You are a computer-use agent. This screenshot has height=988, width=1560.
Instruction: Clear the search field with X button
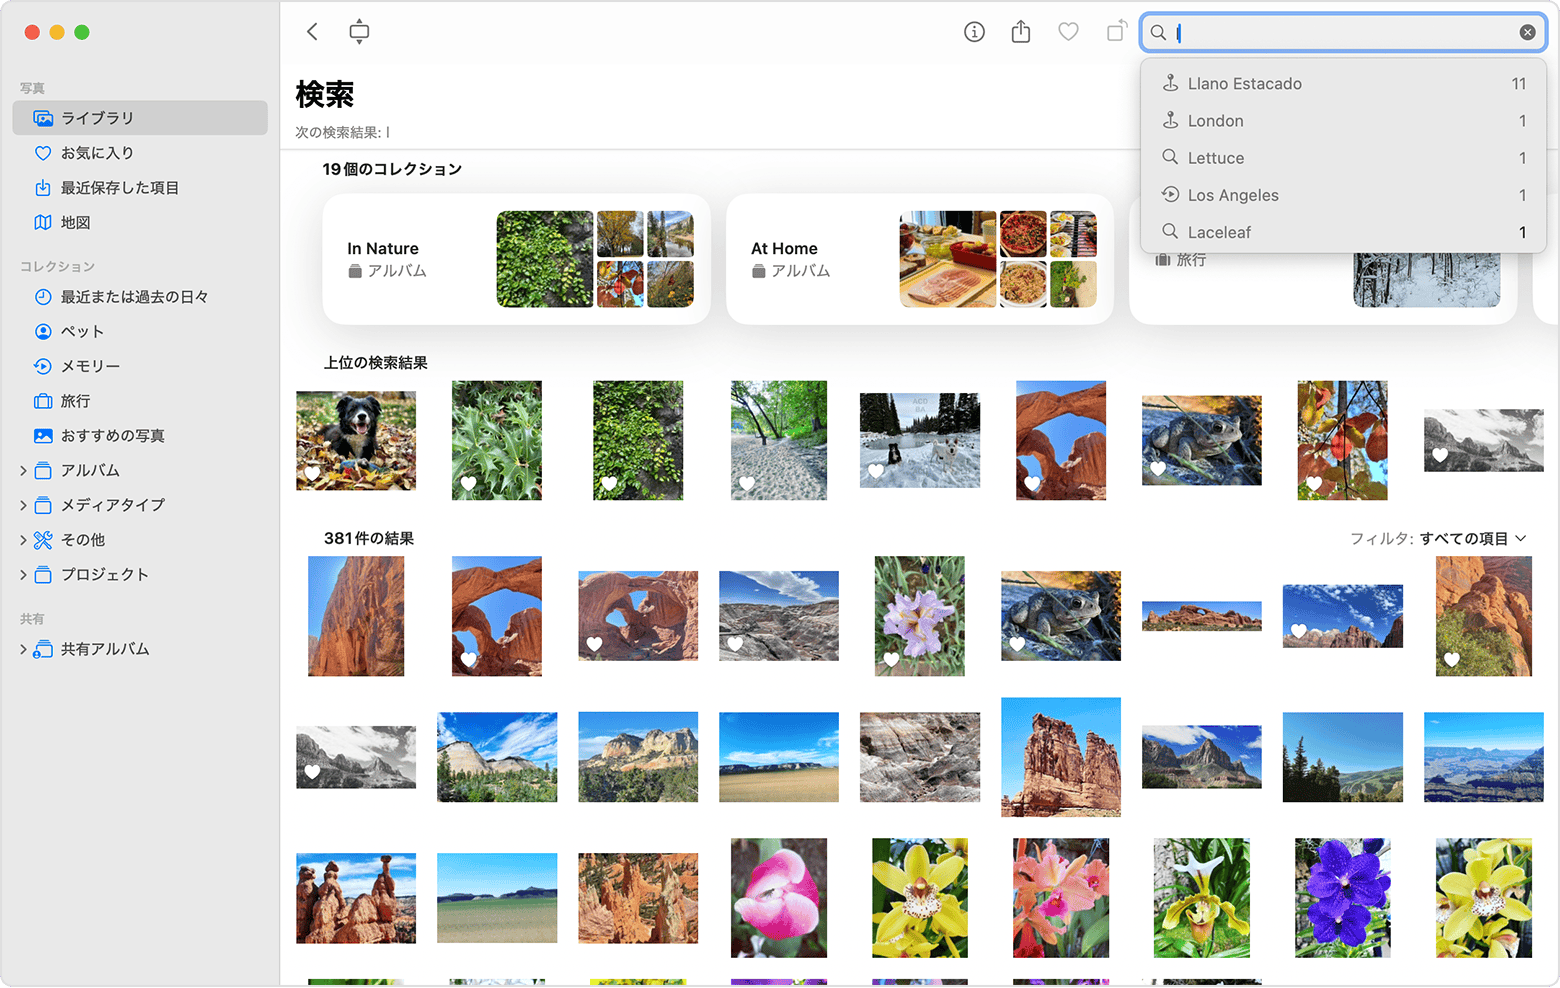[1527, 32]
